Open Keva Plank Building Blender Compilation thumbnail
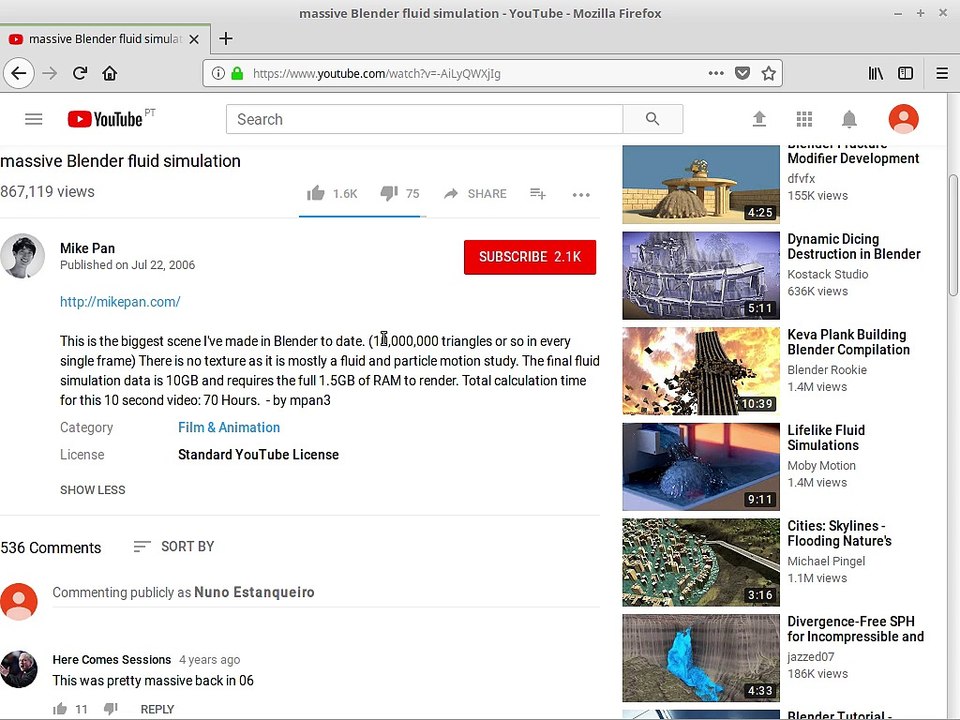Viewport: 960px width, 720px height. pos(701,371)
